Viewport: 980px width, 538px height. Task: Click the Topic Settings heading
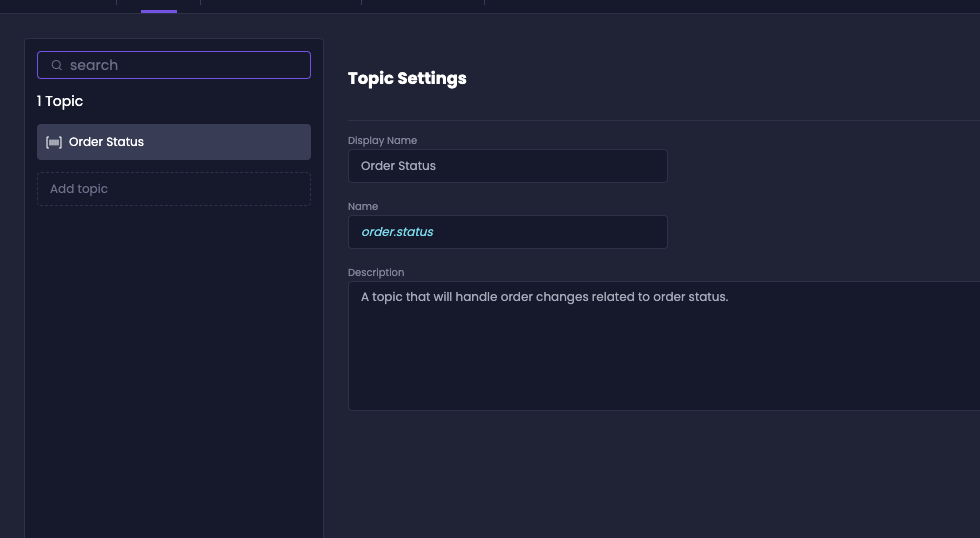click(407, 78)
